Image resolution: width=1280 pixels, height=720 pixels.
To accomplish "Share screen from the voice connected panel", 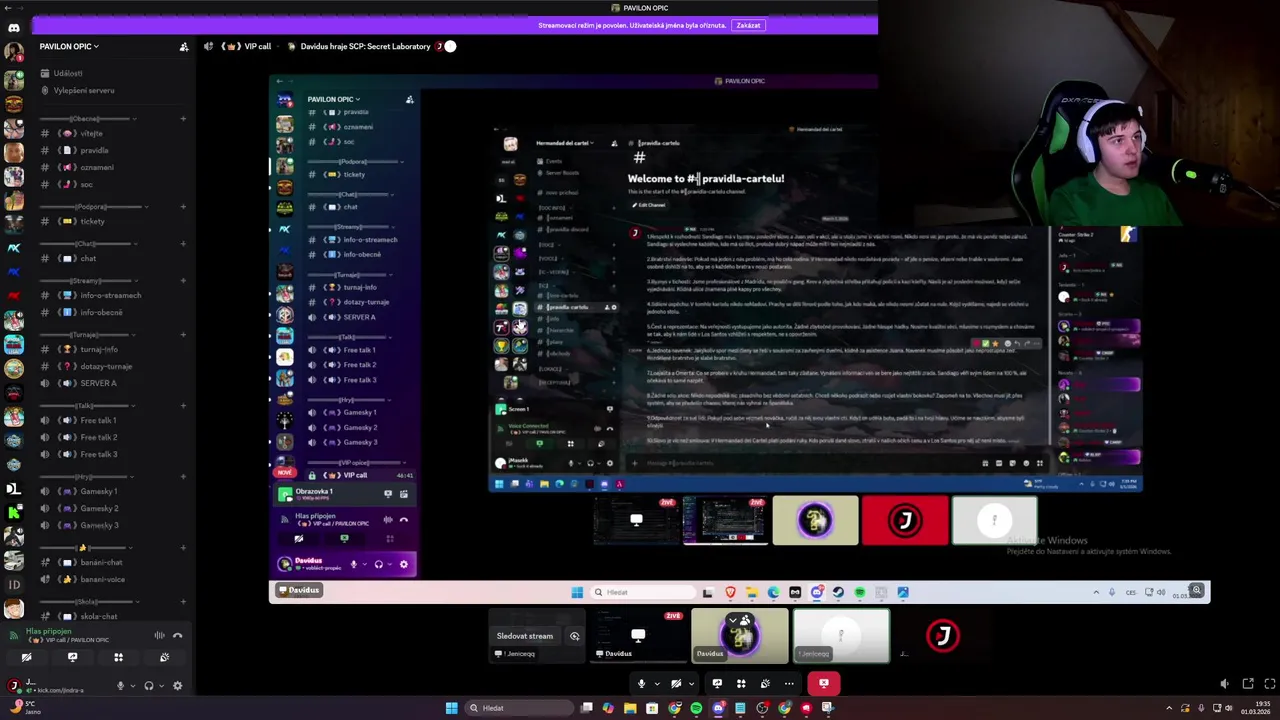I will tap(72, 657).
